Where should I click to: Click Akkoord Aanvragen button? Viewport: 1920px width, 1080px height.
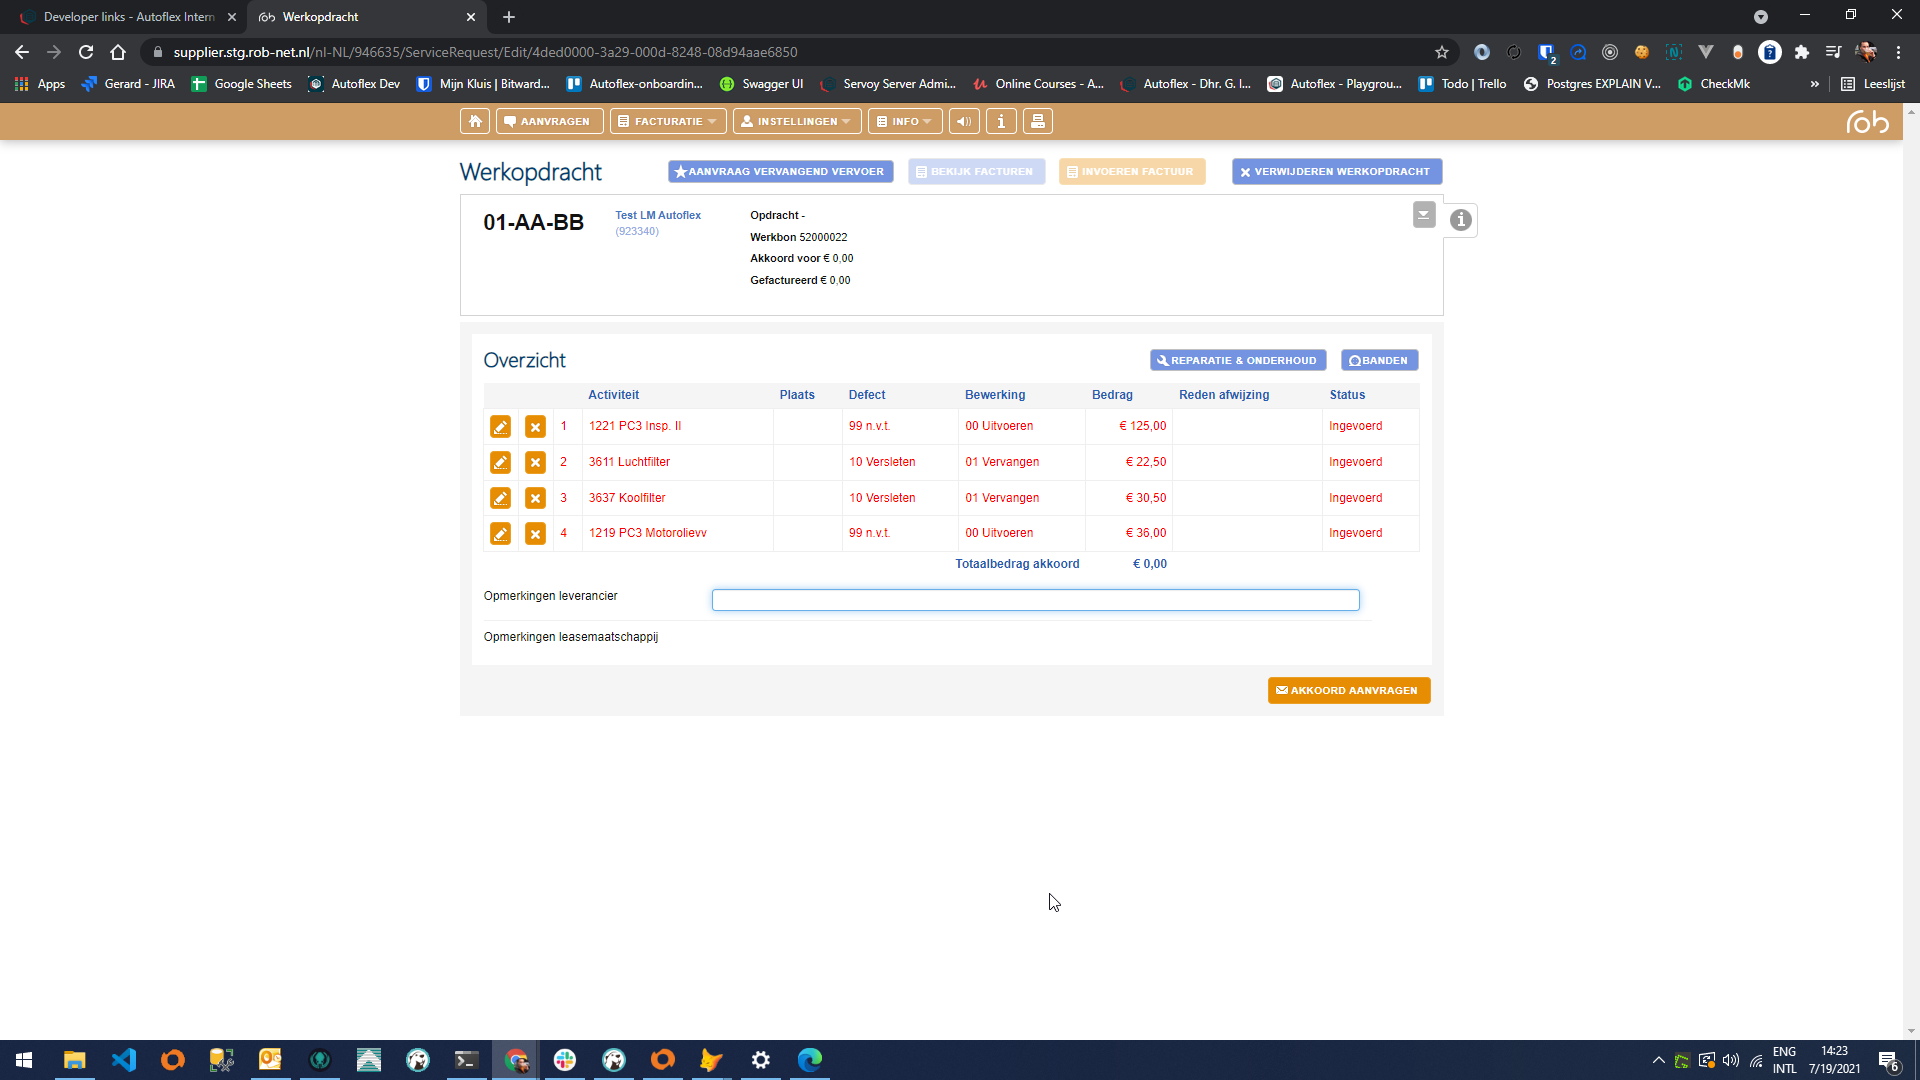(x=1348, y=691)
